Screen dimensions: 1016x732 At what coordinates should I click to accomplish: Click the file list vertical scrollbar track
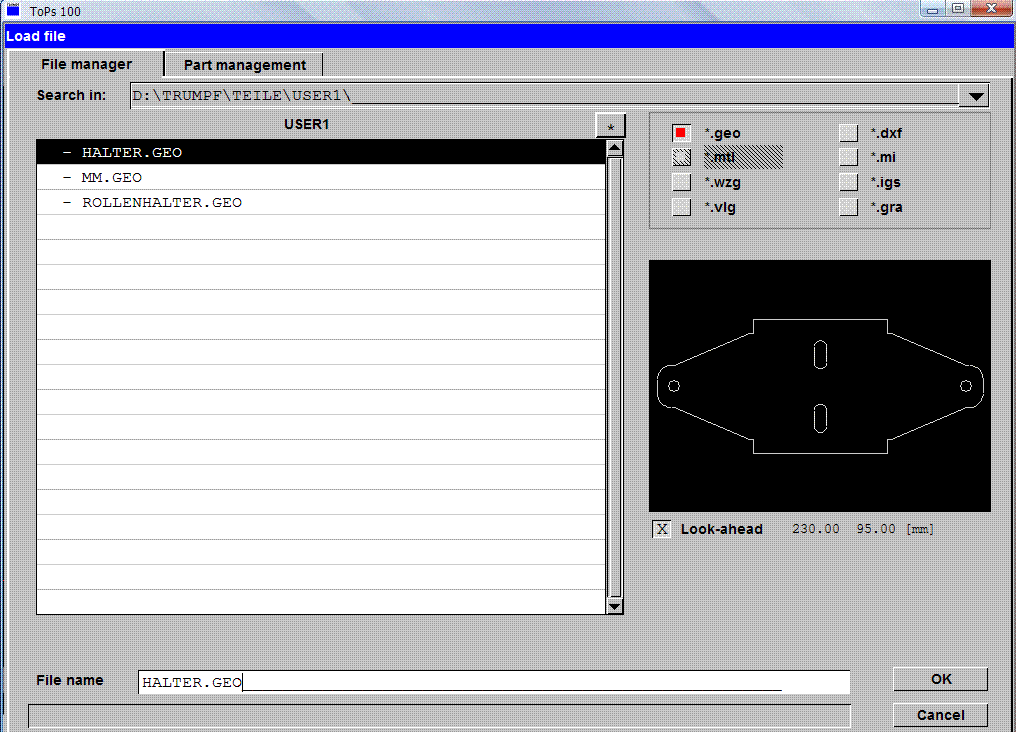coord(614,377)
